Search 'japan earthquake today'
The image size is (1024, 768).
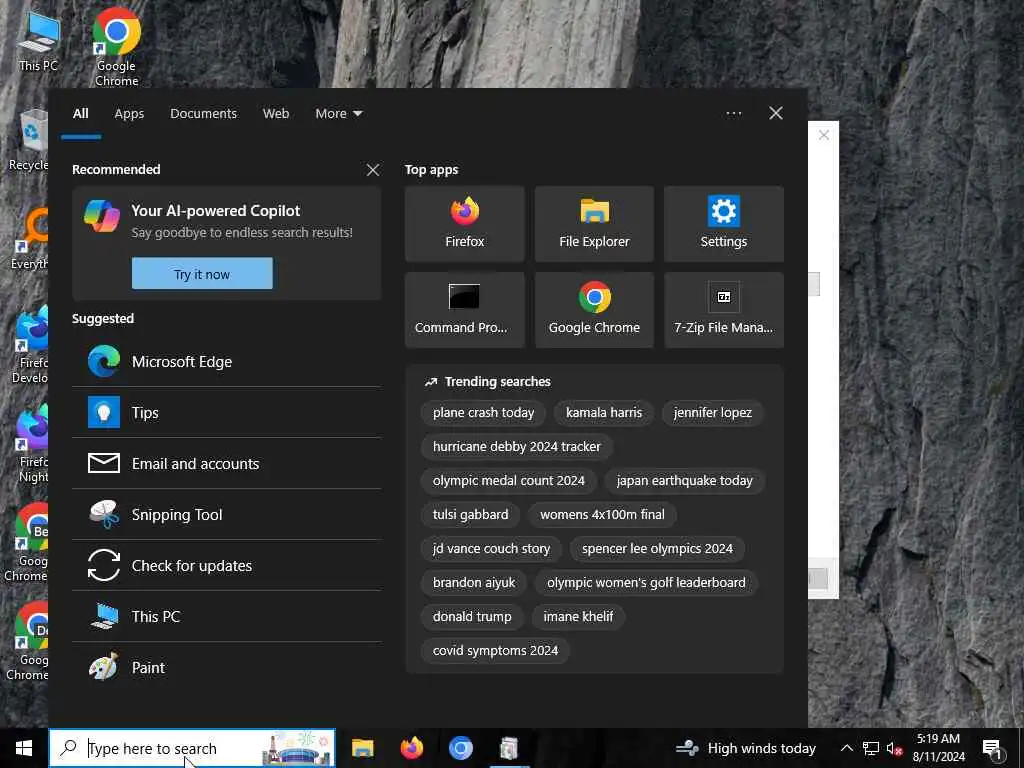coord(684,481)
